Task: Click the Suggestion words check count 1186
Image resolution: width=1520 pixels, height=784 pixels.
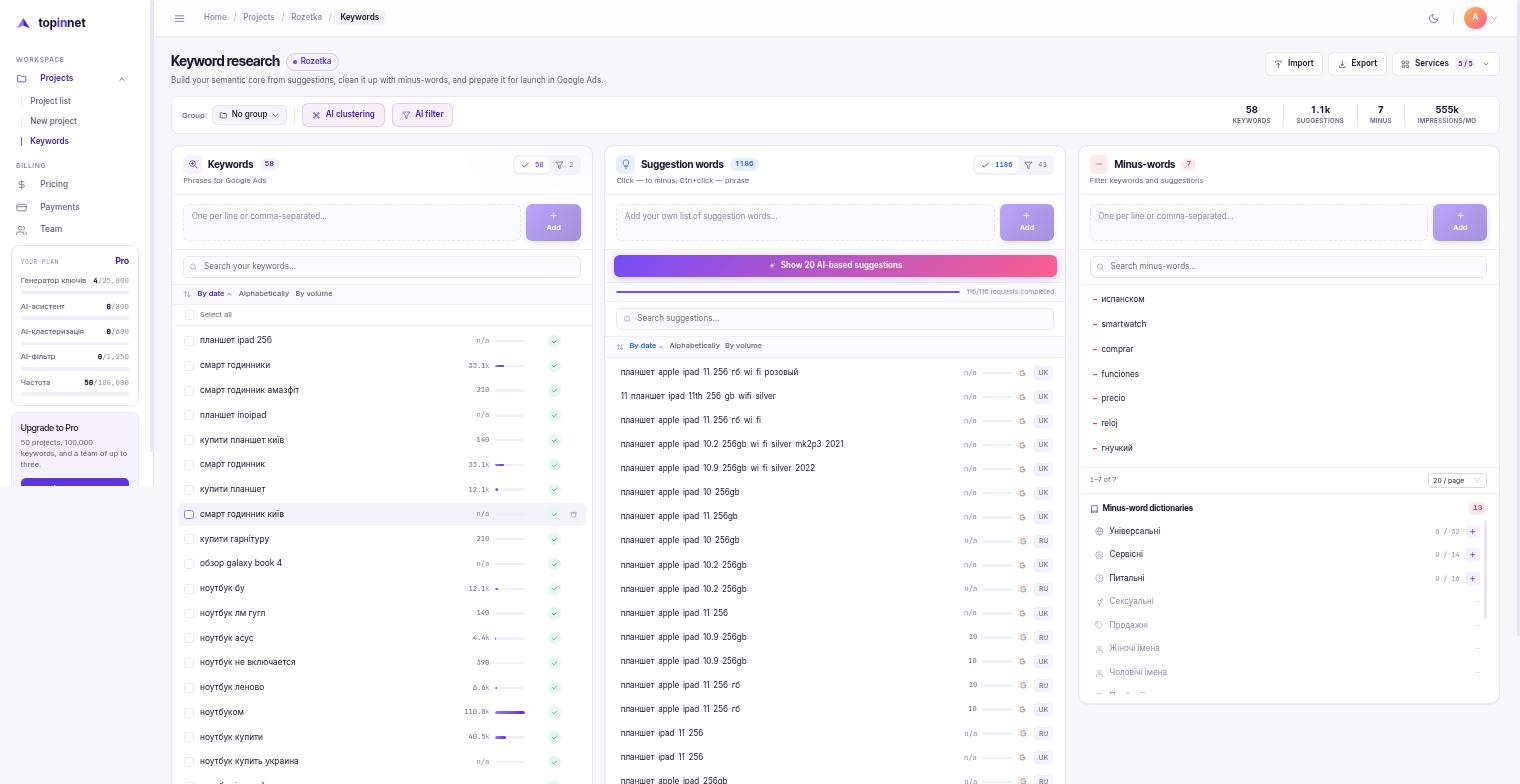Action: 996,165
